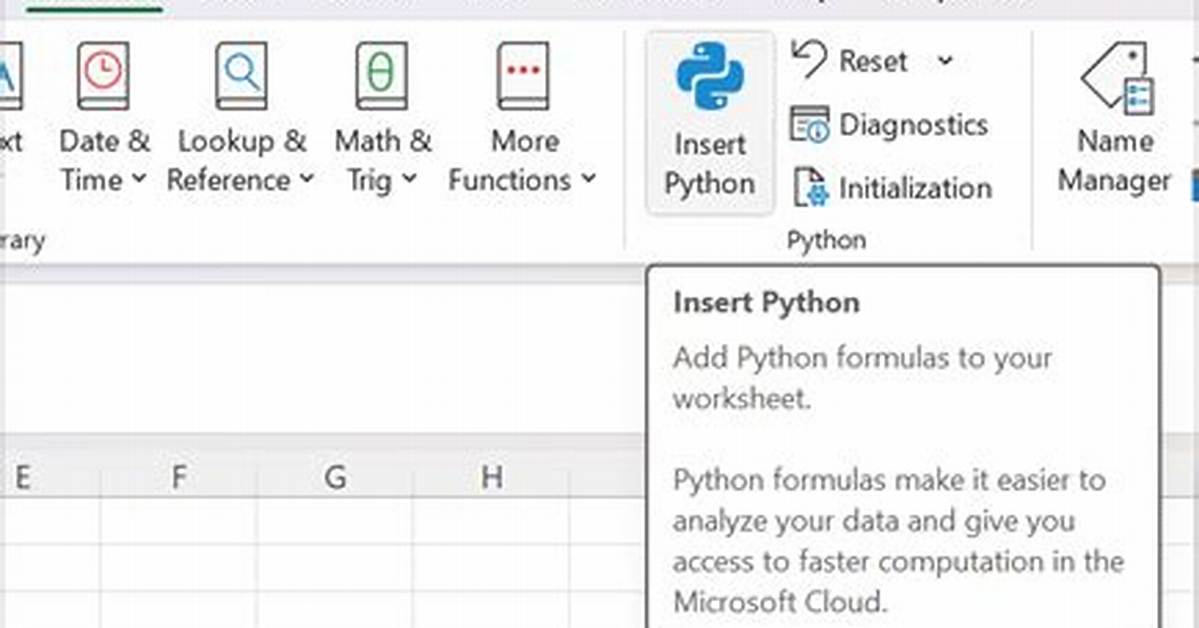This screenshot has width=1199, height=628.
Task: Expand the More Functions dropdown chevron
Action: [x=588, y=180]
